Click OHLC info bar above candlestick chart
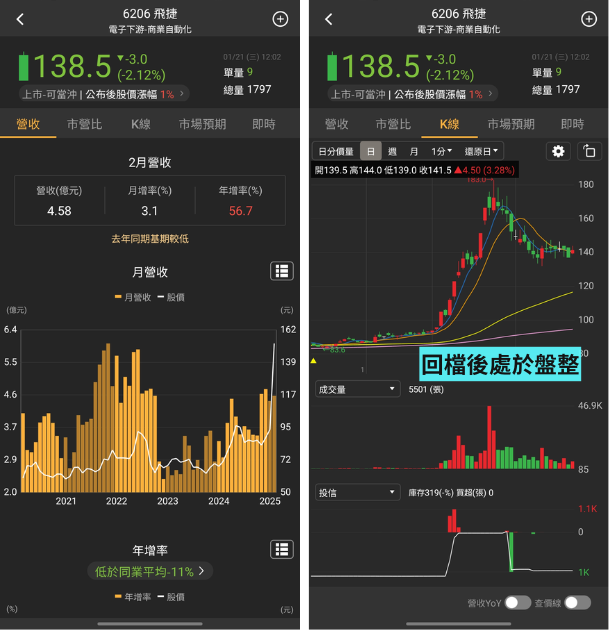The image size is (609, 630). pyautogui.click(x=415, y=170)
